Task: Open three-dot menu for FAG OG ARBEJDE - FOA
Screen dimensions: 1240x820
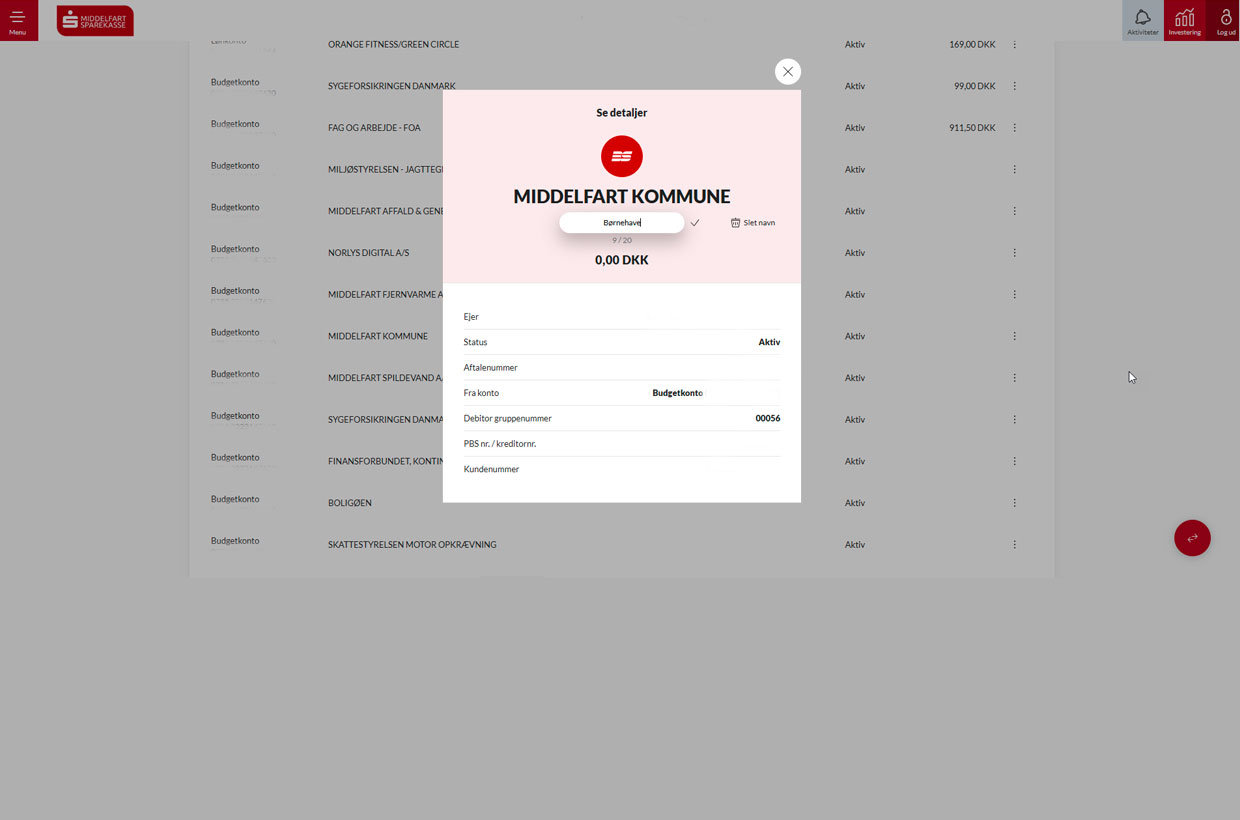Action: click(1015, 128)
